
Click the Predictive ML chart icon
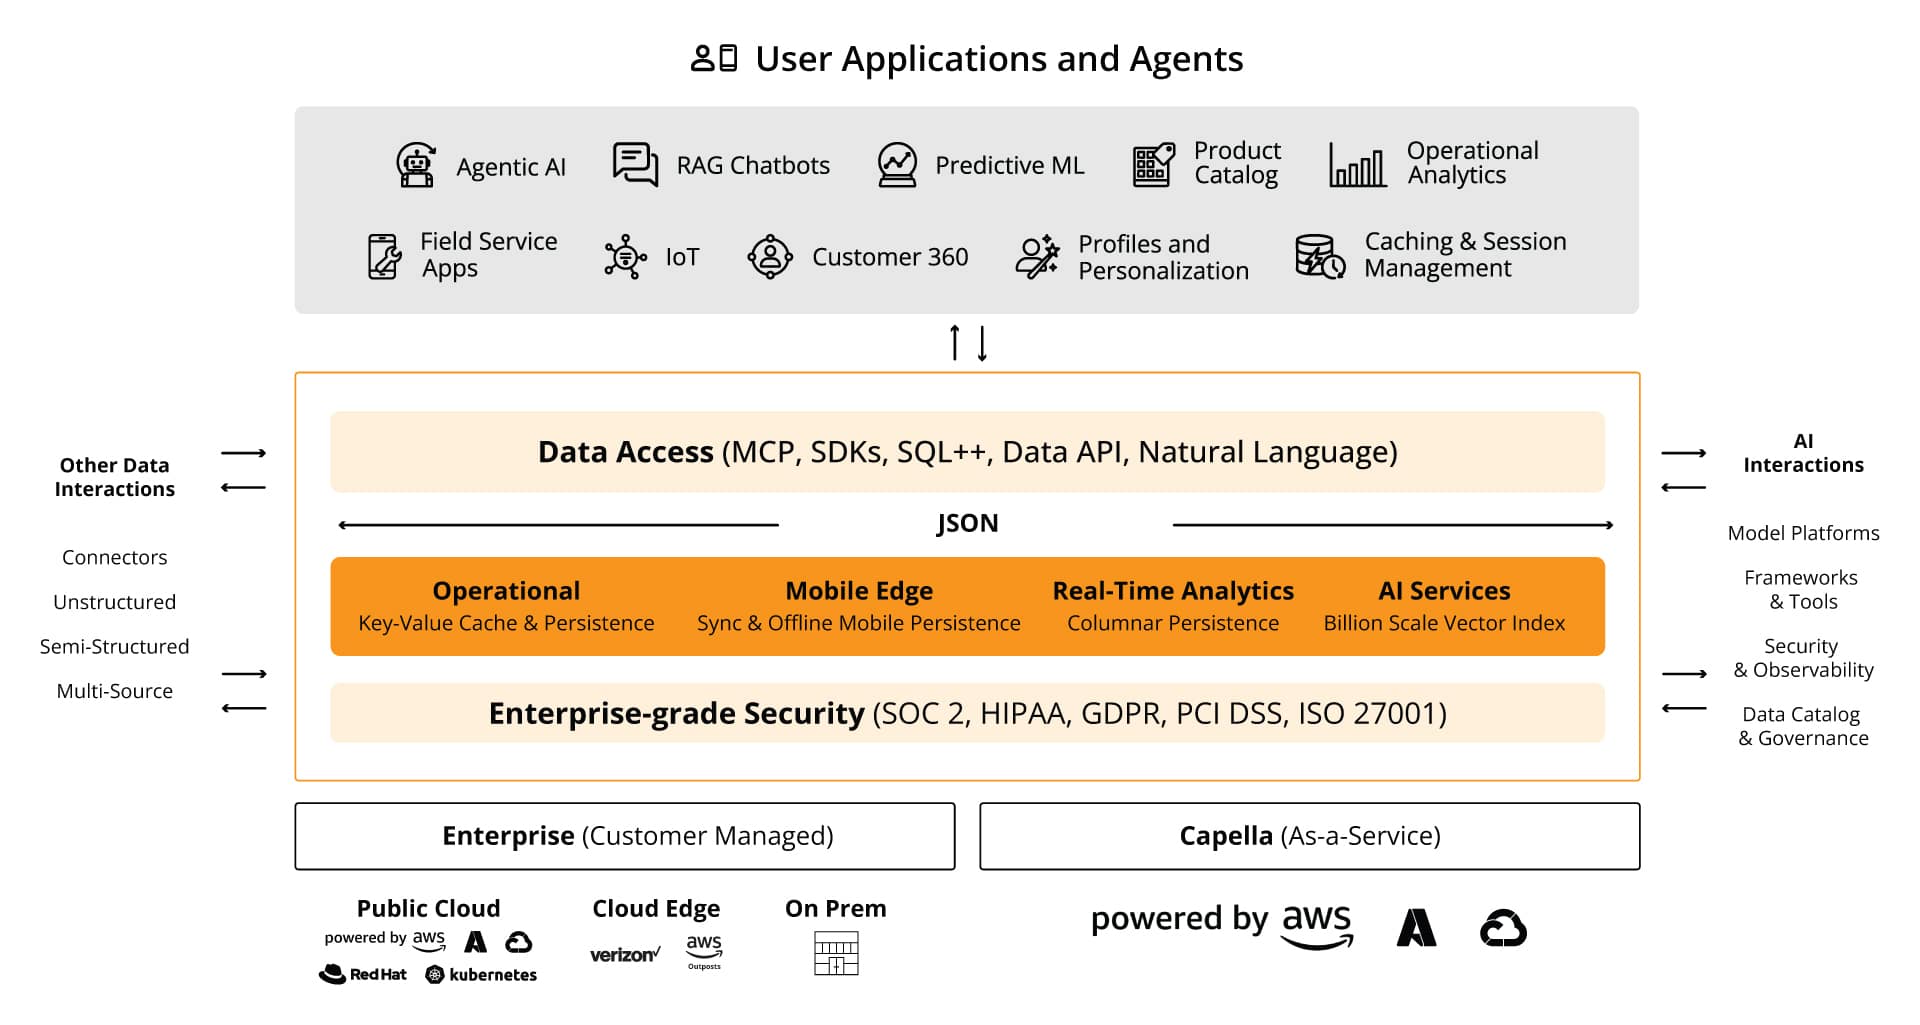(x=897, y=164)
